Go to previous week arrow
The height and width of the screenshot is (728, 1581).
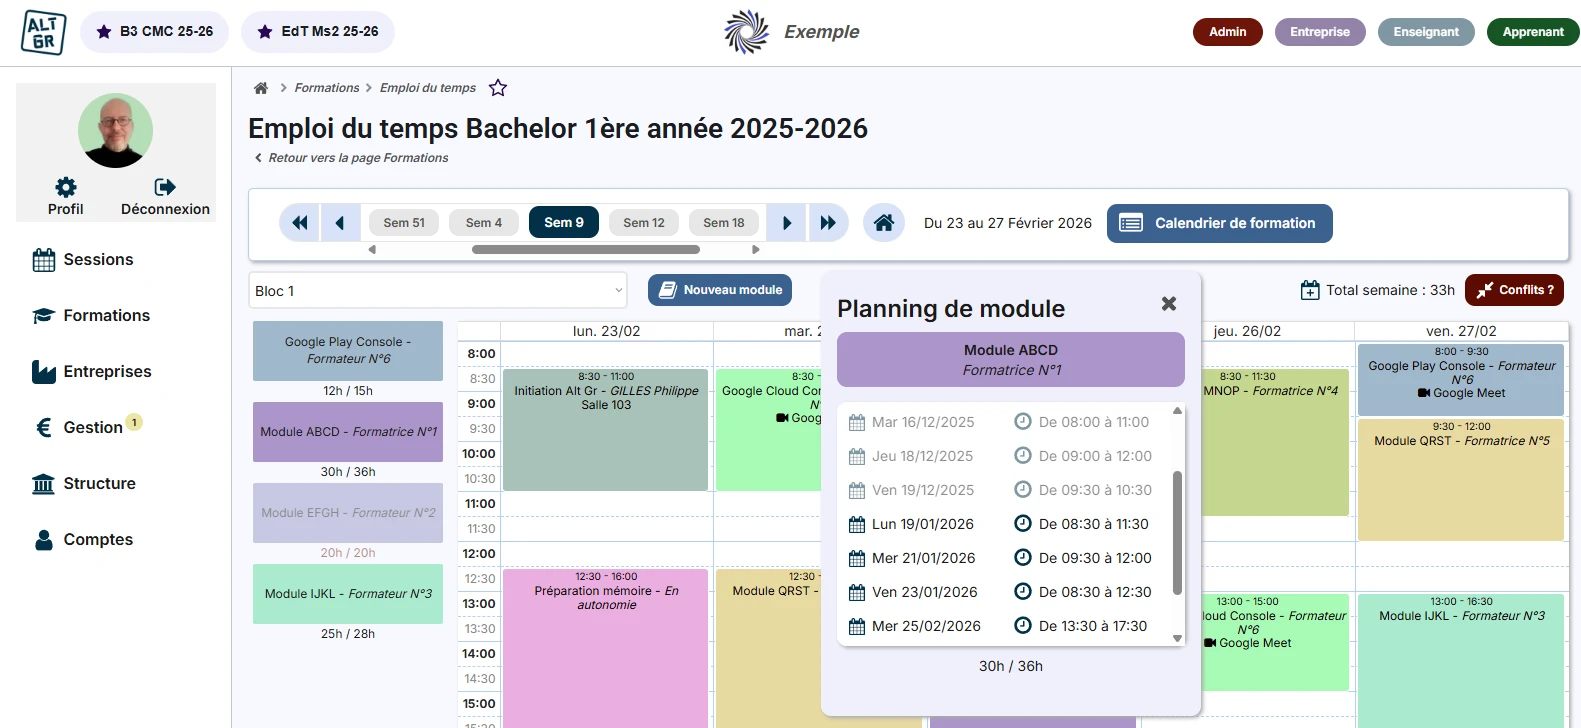point(340,223)
